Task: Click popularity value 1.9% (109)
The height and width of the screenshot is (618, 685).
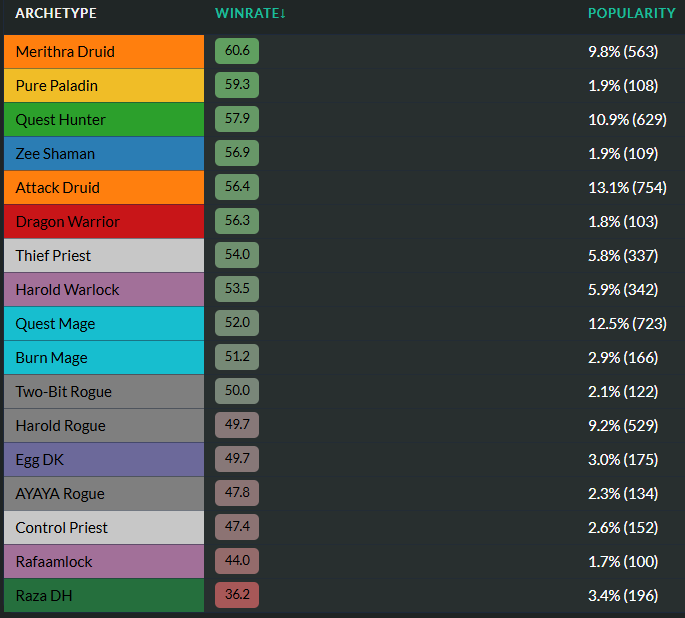Action: 623,154
